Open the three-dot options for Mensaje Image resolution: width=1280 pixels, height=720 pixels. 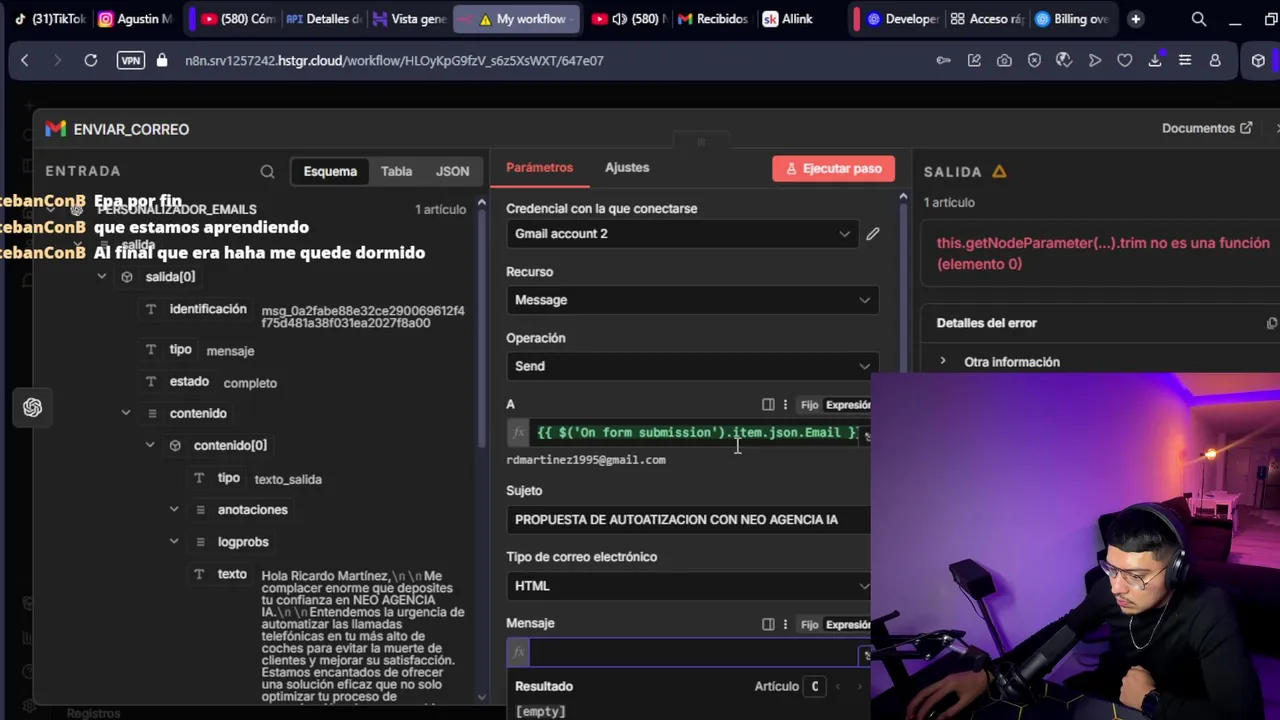[785, 624]
